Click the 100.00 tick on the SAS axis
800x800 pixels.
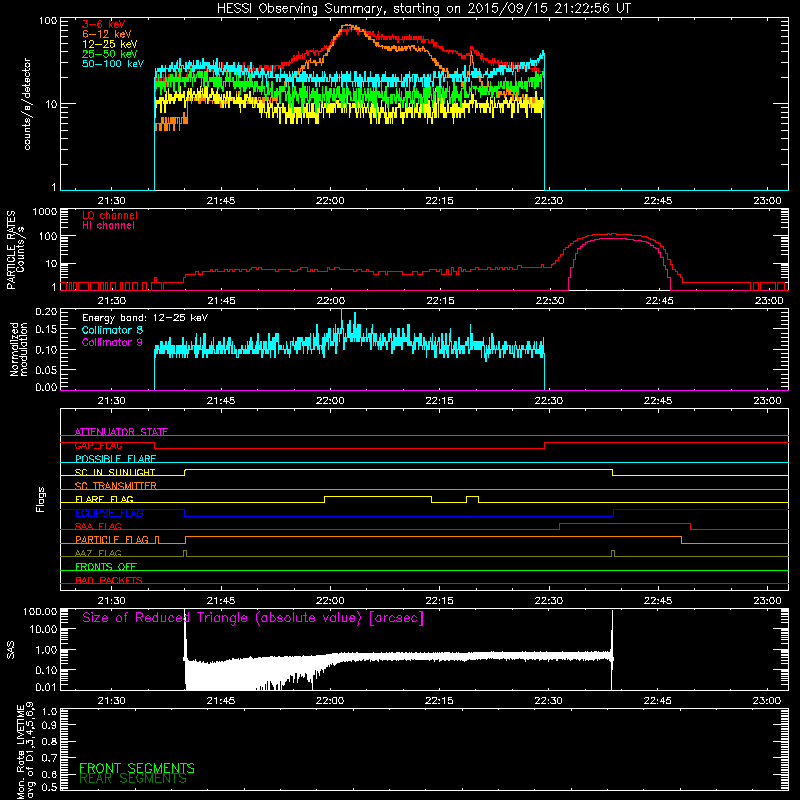[40, 611]
